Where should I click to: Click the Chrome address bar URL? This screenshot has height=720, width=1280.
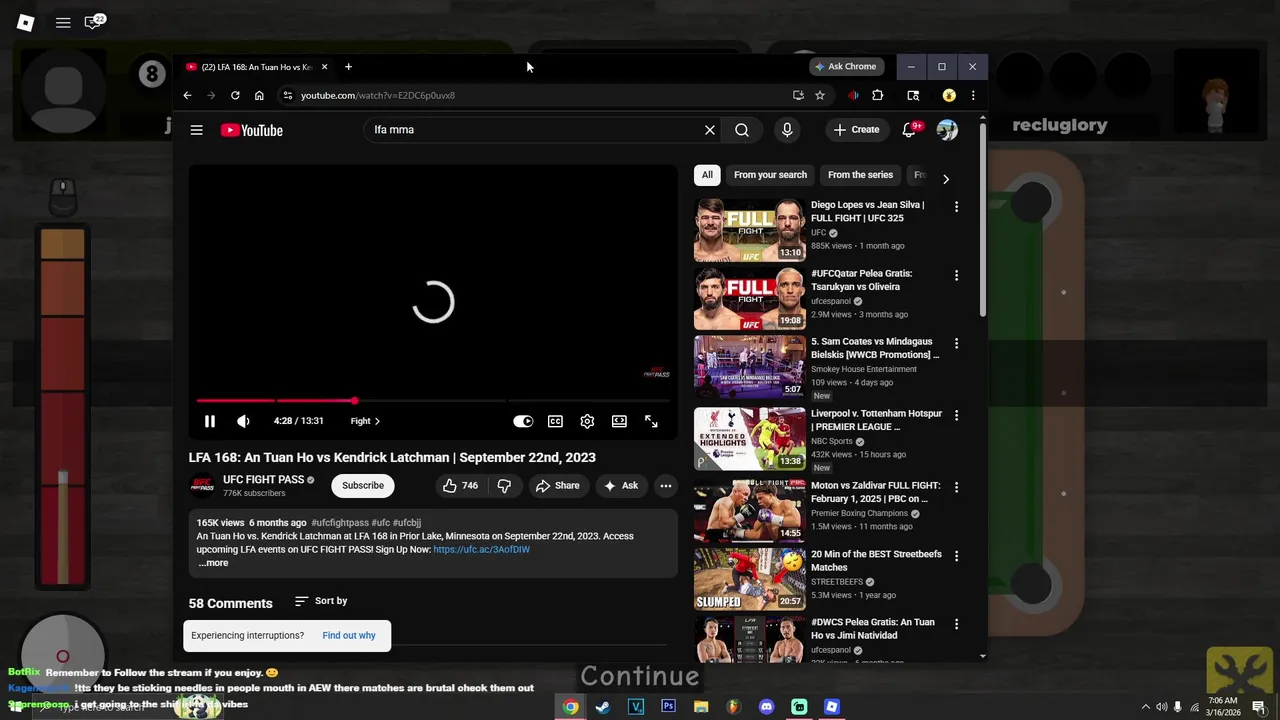point(378,95)
